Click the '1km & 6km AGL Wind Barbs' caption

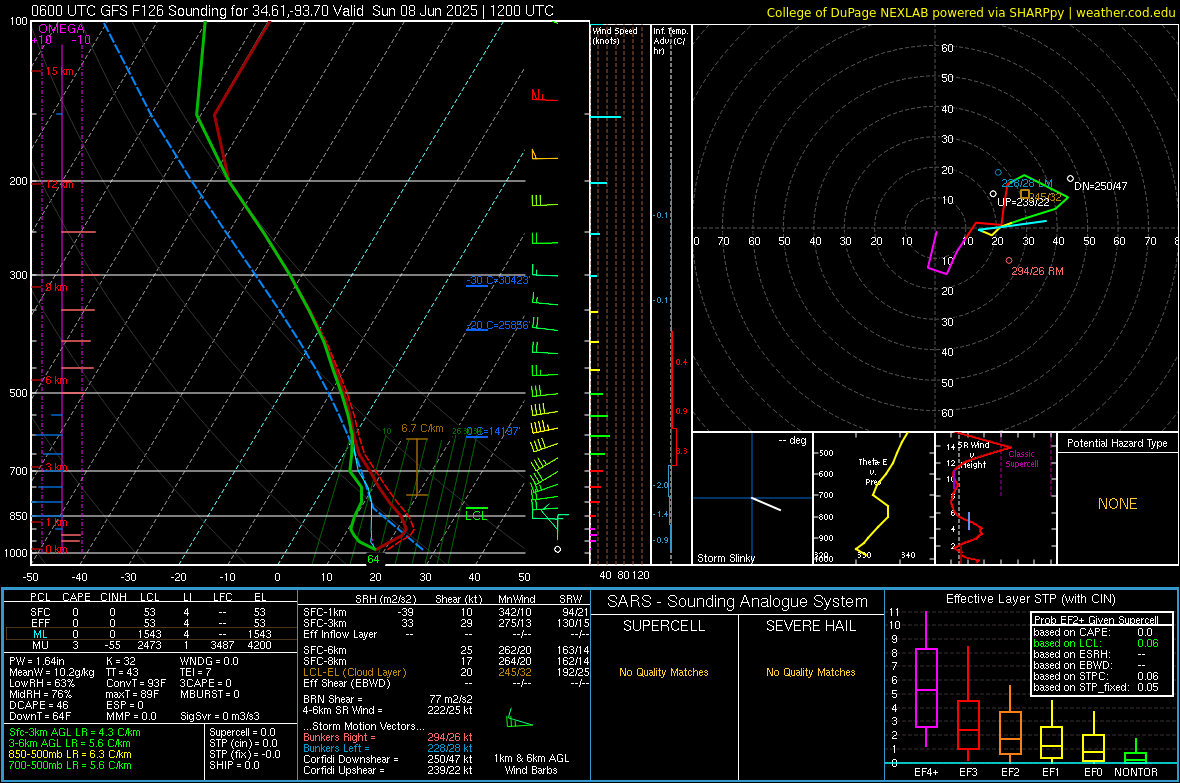click(531, 764)
